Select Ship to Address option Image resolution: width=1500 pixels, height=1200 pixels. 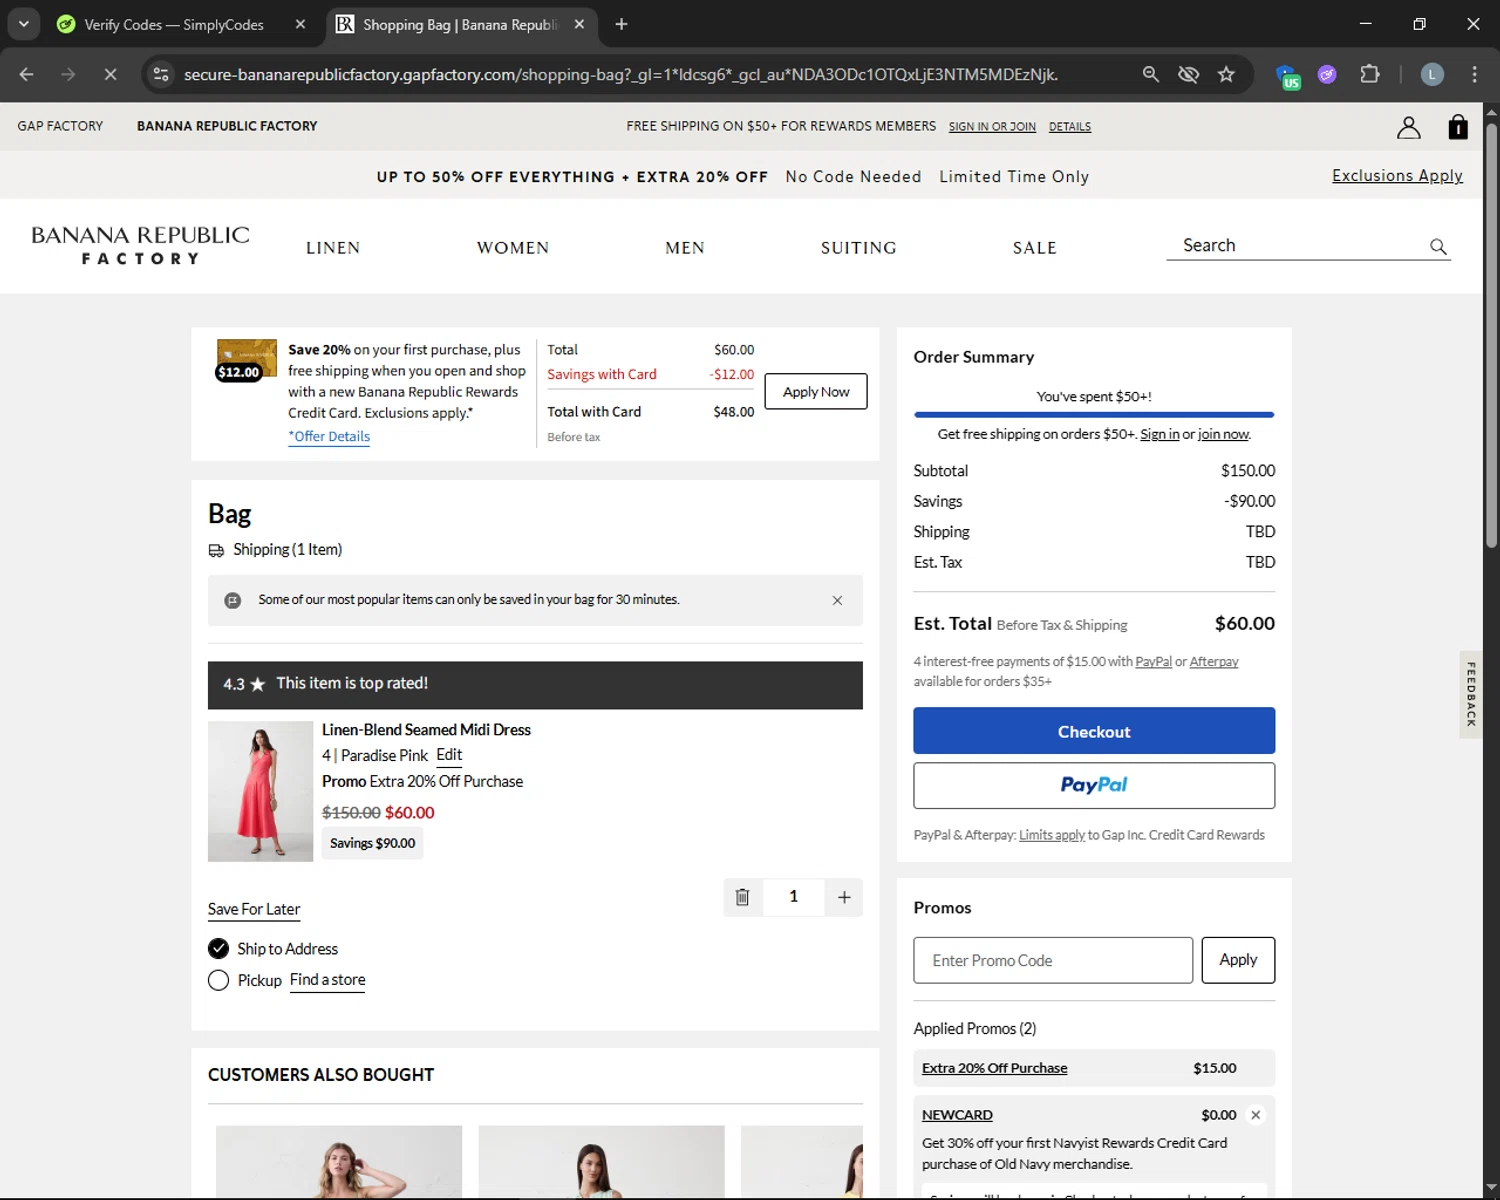pyautogui.click(x=218, y=949)
